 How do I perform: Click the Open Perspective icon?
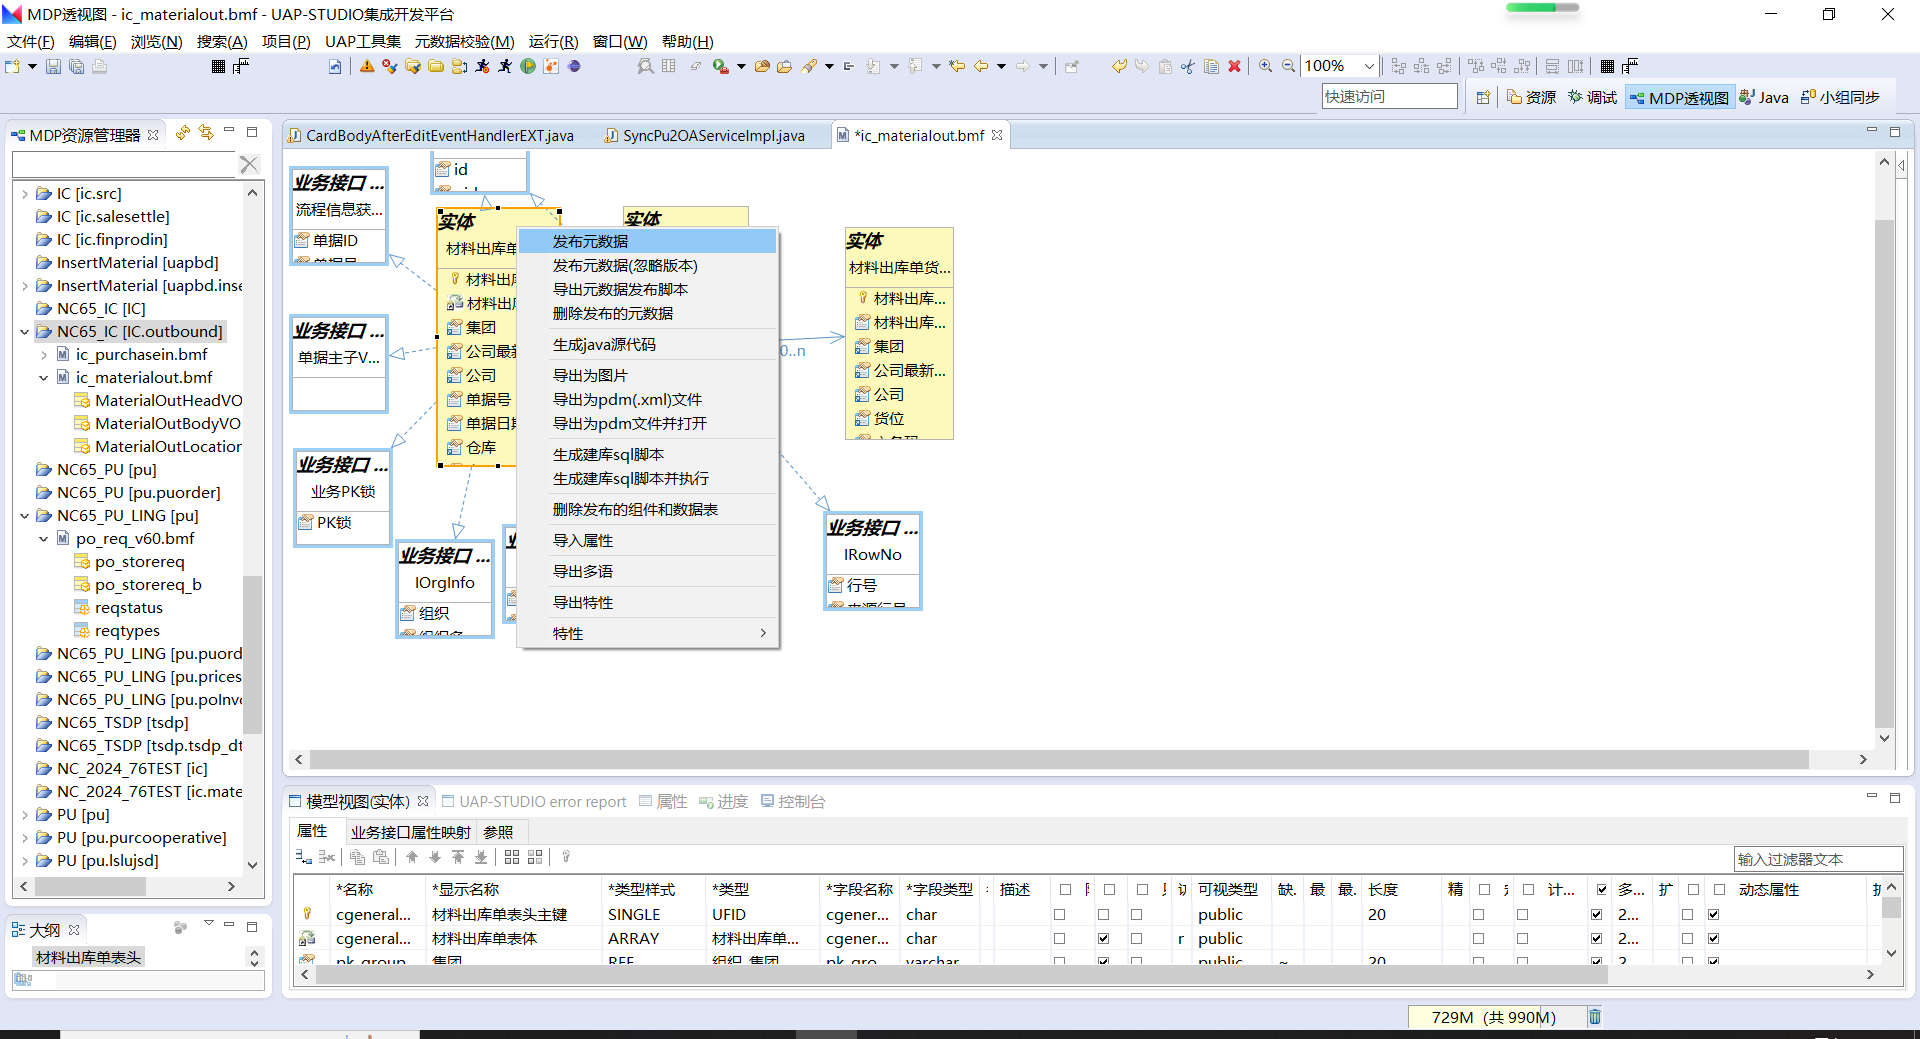(x=1483, y=97)
